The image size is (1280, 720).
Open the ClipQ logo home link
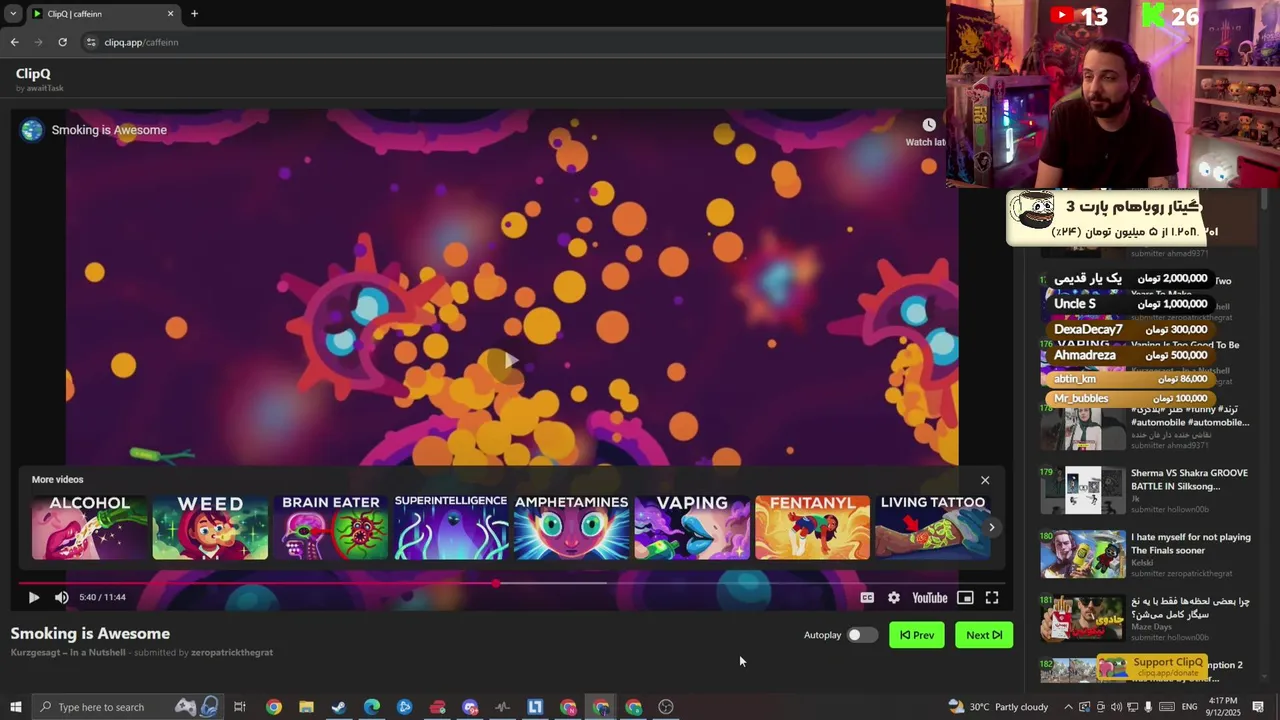tap(33, 73)
